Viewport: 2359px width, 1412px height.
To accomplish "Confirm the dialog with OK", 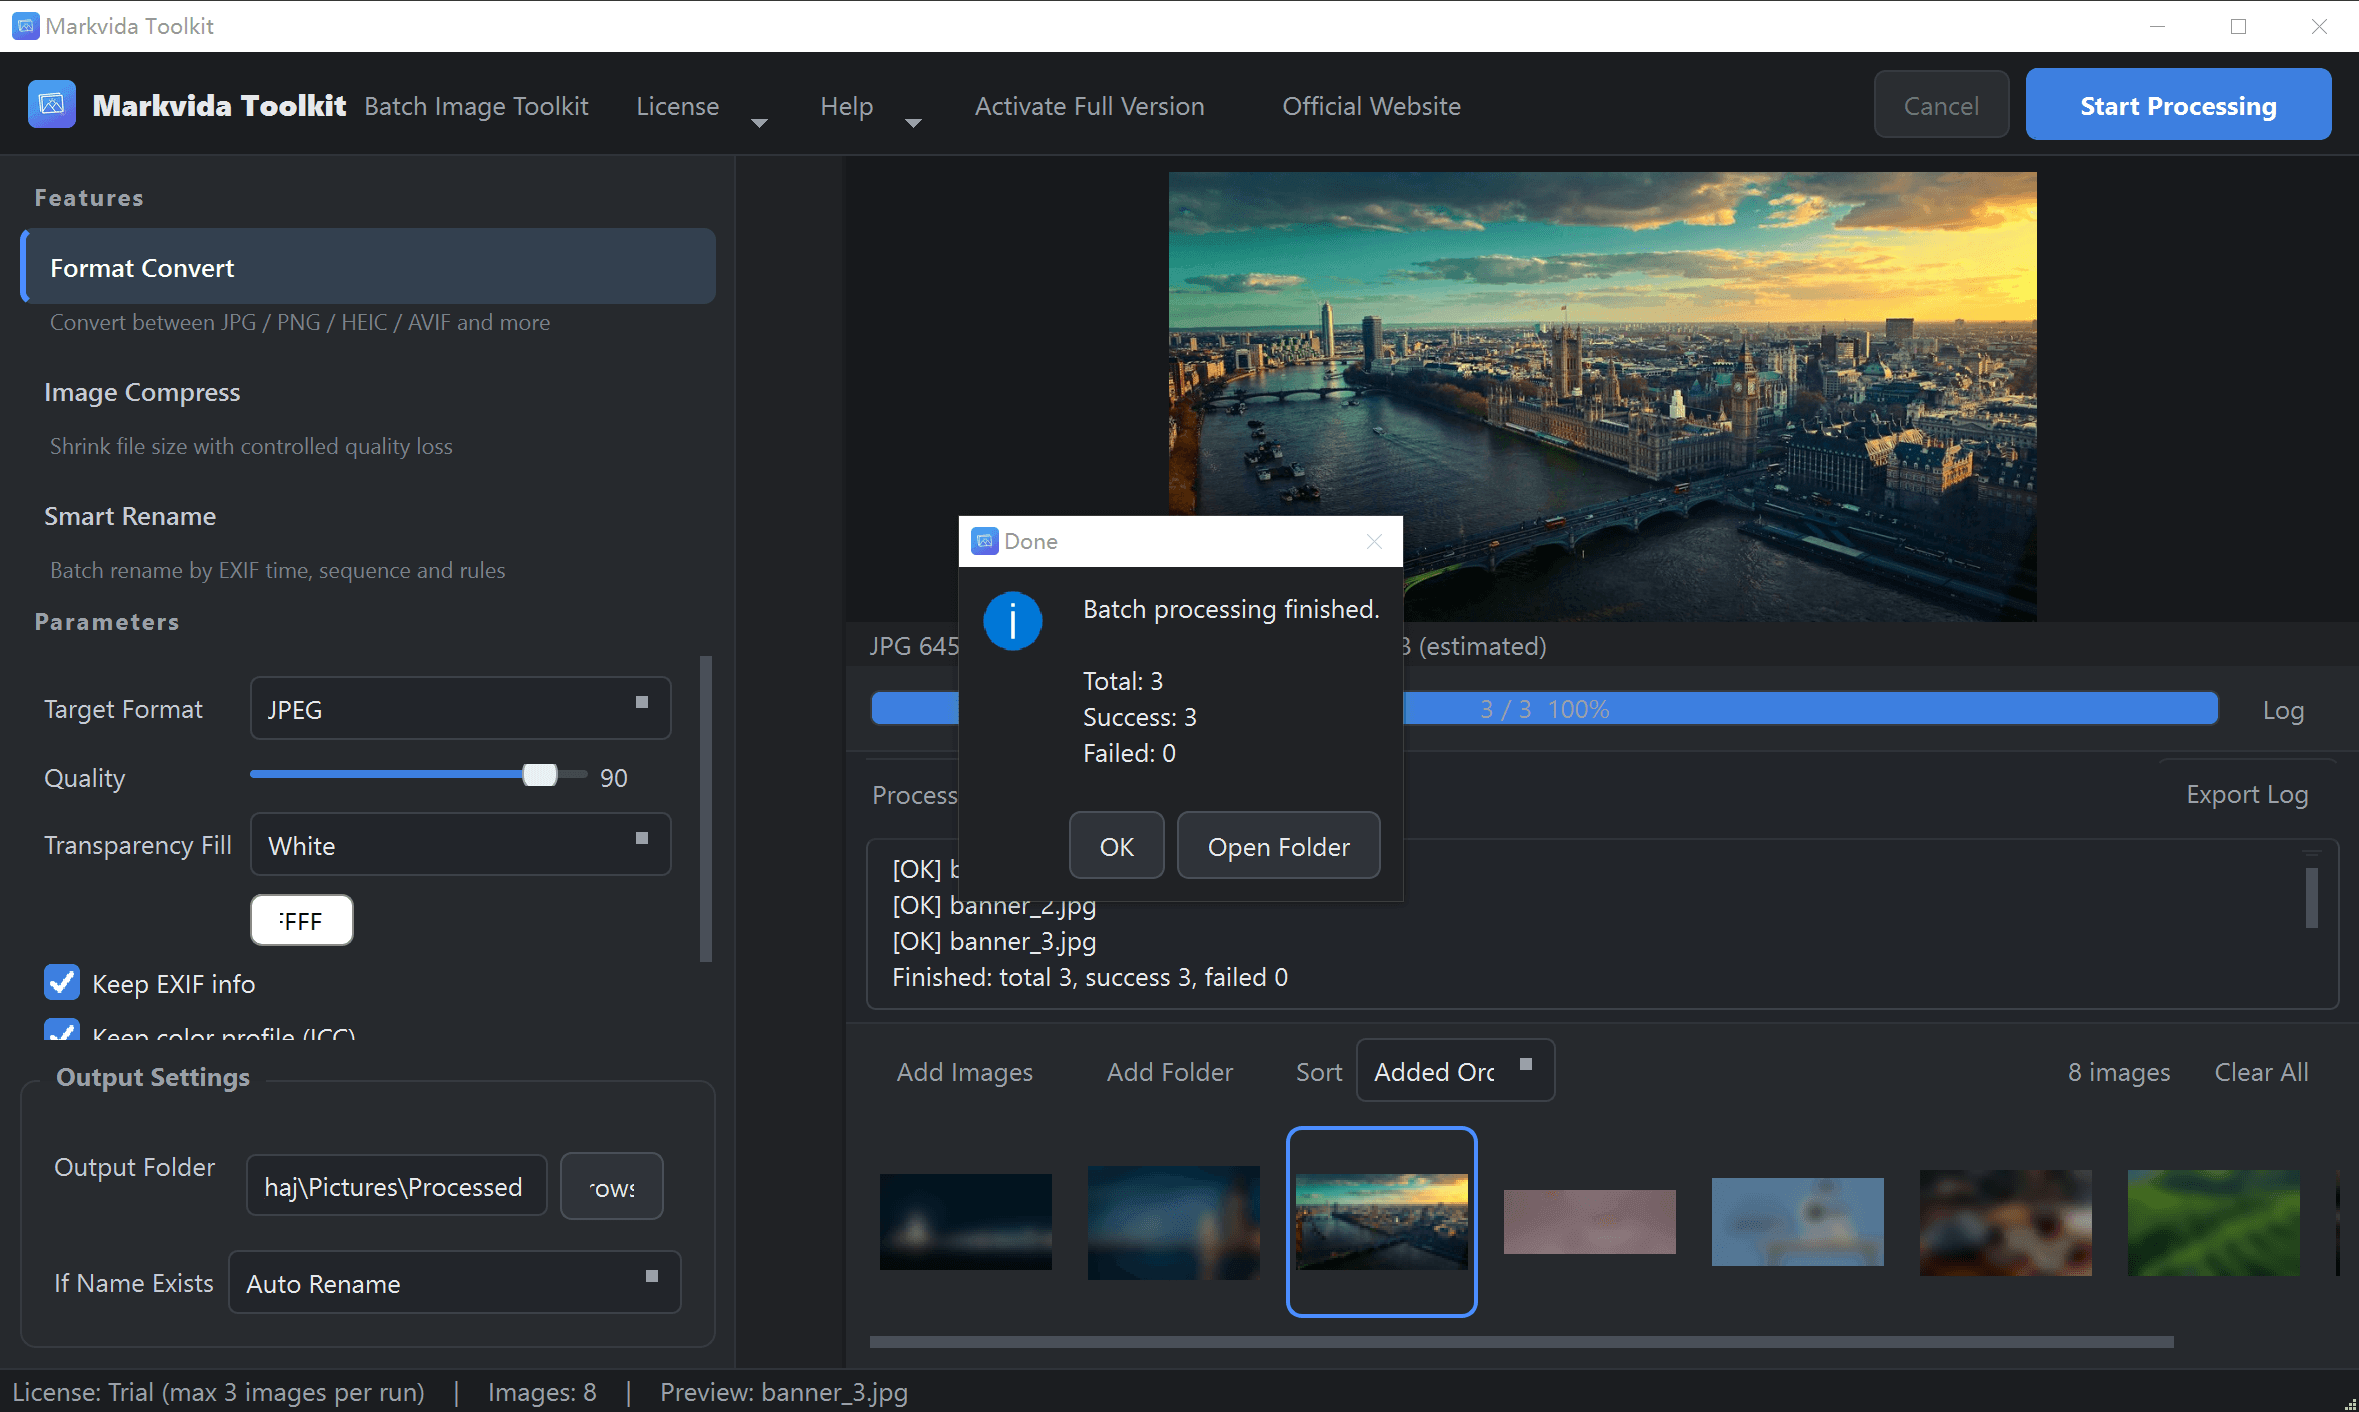I will (1116, 845).
